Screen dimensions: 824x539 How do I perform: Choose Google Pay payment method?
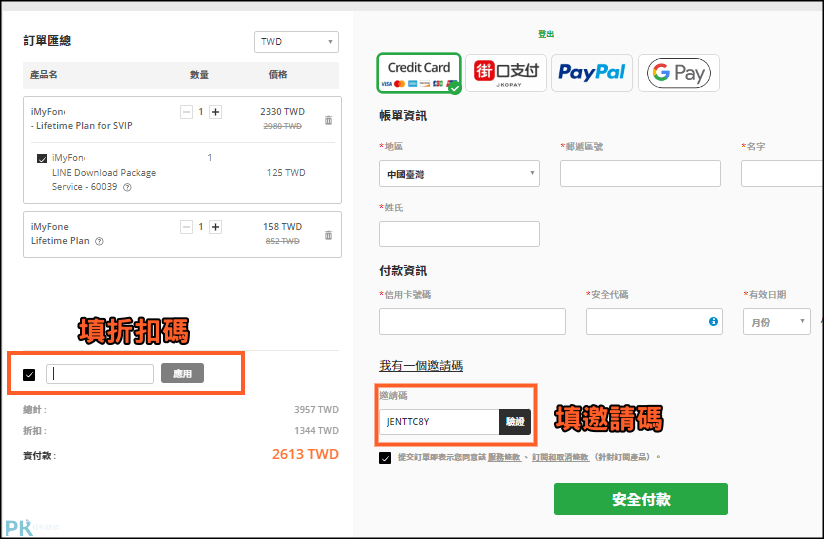point(679,73)
